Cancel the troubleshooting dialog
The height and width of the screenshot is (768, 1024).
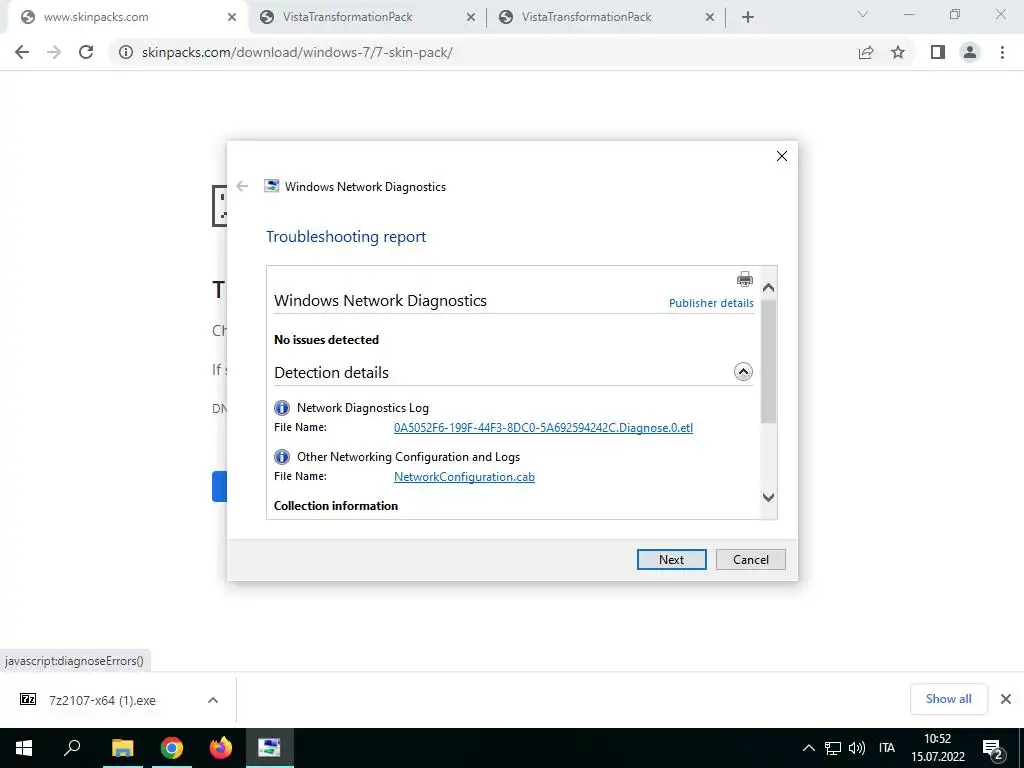(750, 560)
